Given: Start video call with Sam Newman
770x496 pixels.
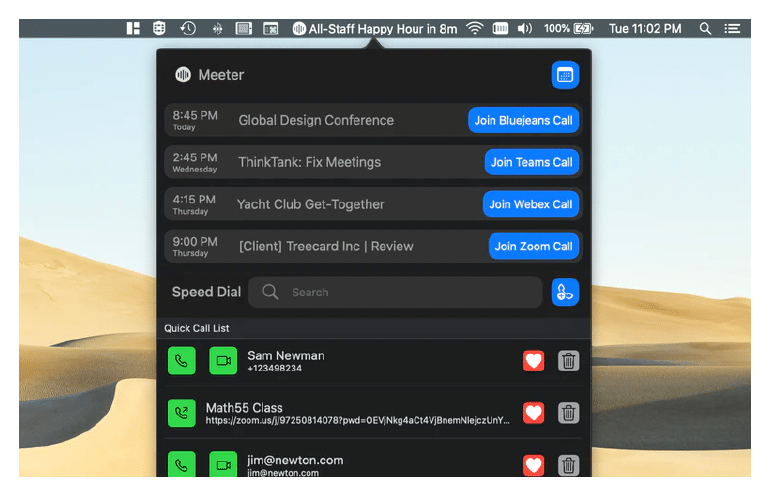Looking at the screenshot, I should click(x=223, y=361).
